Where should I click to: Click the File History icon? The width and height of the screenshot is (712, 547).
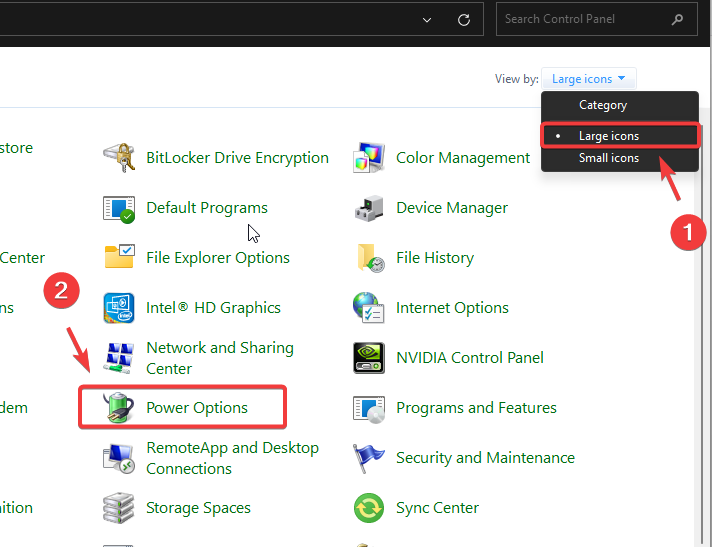[x=371, y=258]
